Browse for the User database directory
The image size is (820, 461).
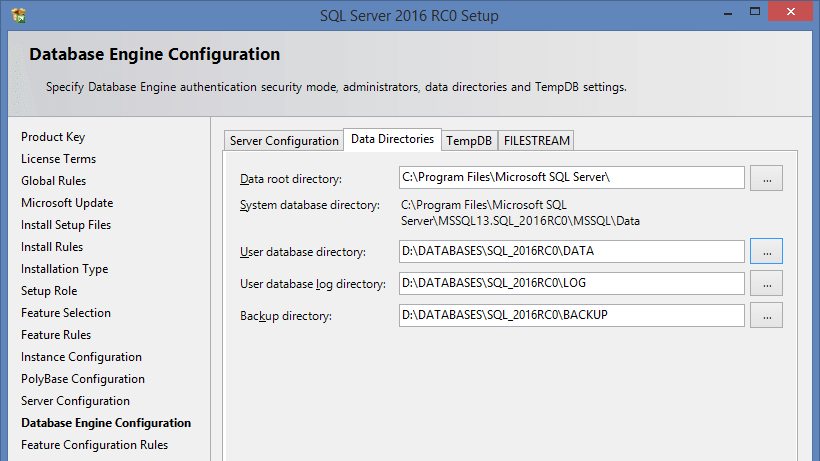point(766,251)
